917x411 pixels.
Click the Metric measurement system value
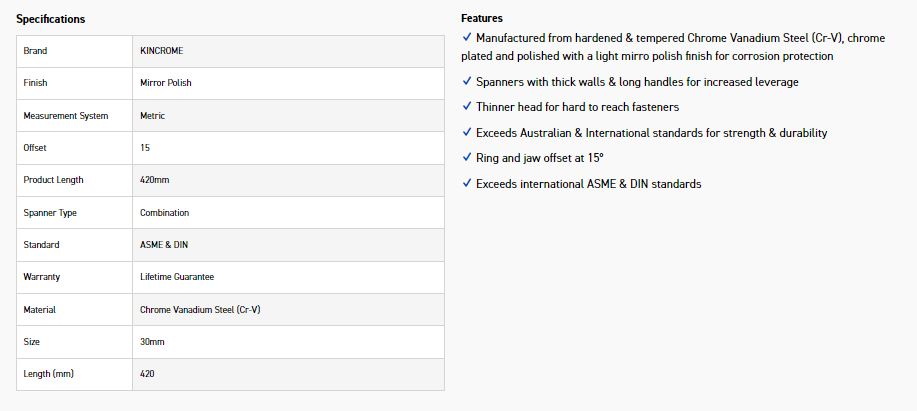(x=153, y=116)
